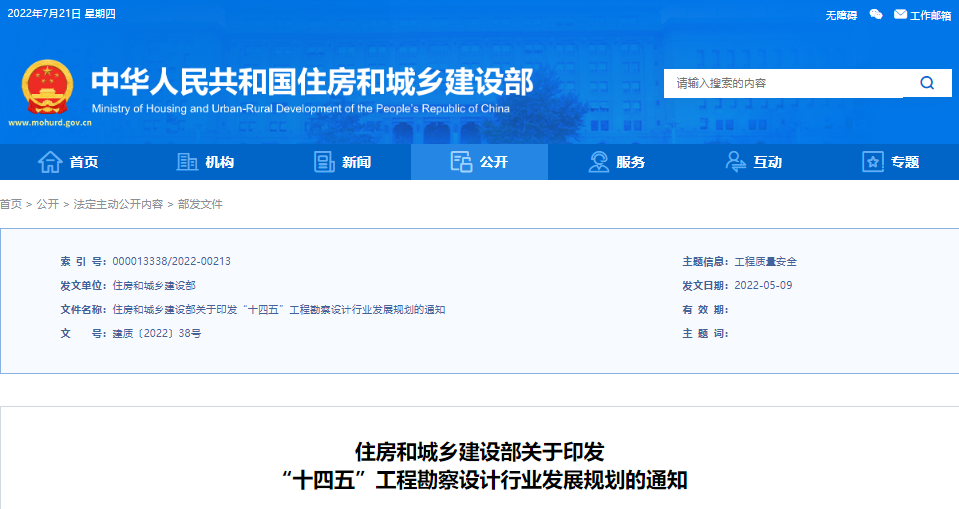Go to 公开 in the breadcrumb
This screenshot has height=509, width=959.
48,204
